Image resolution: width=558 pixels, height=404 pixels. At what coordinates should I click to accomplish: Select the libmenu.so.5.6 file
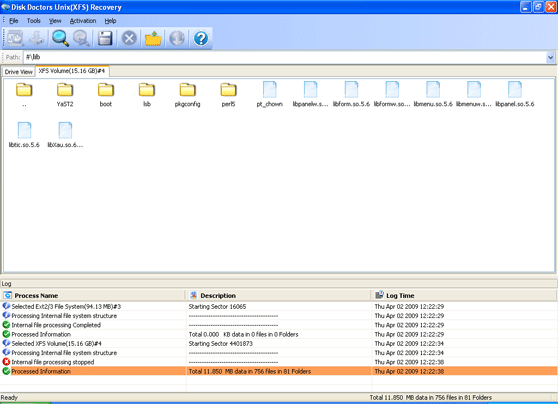coord(433,94)
